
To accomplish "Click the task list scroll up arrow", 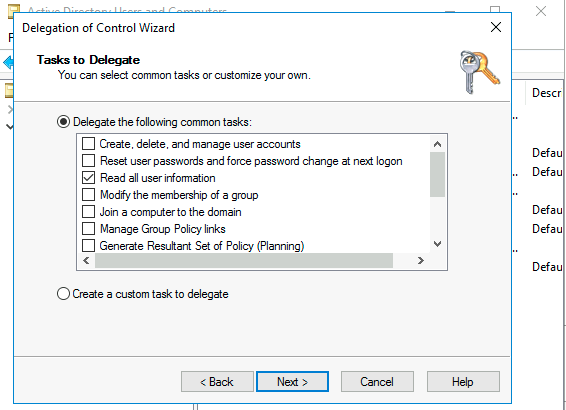I will [437, 144].
